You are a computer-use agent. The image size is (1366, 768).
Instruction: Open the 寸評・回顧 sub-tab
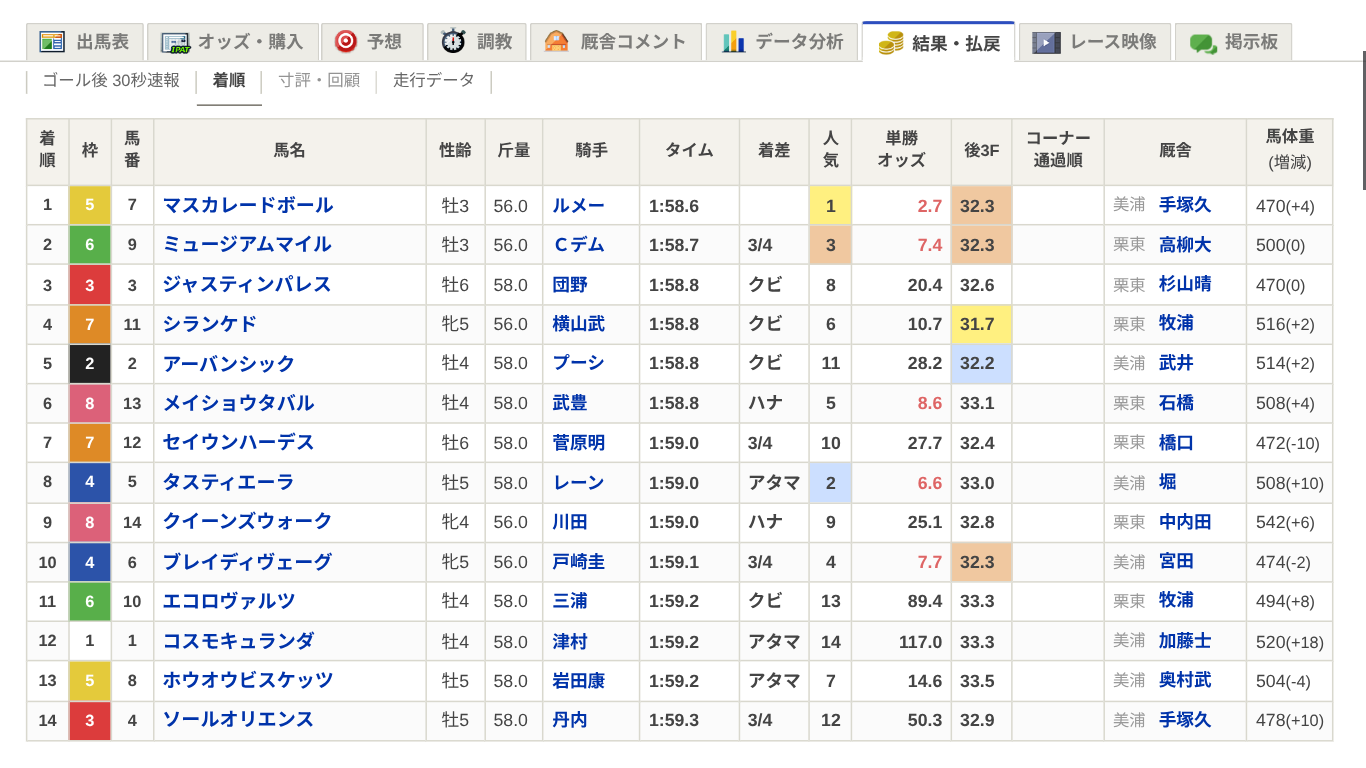319,80
